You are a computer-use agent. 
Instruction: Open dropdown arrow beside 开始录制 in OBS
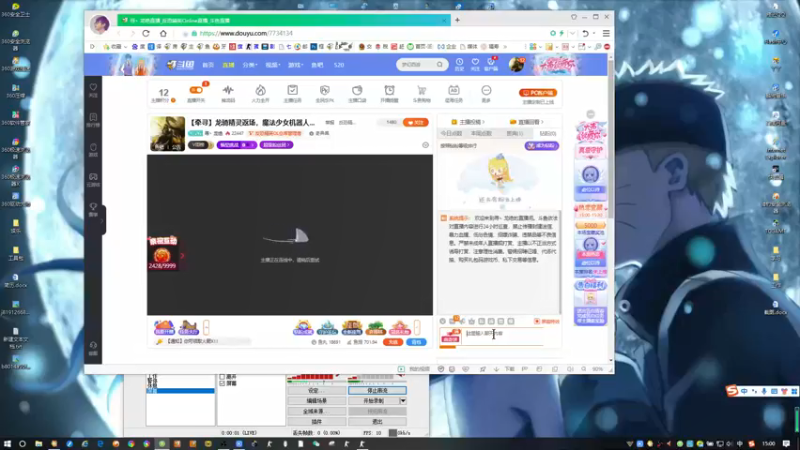point(403,401)
